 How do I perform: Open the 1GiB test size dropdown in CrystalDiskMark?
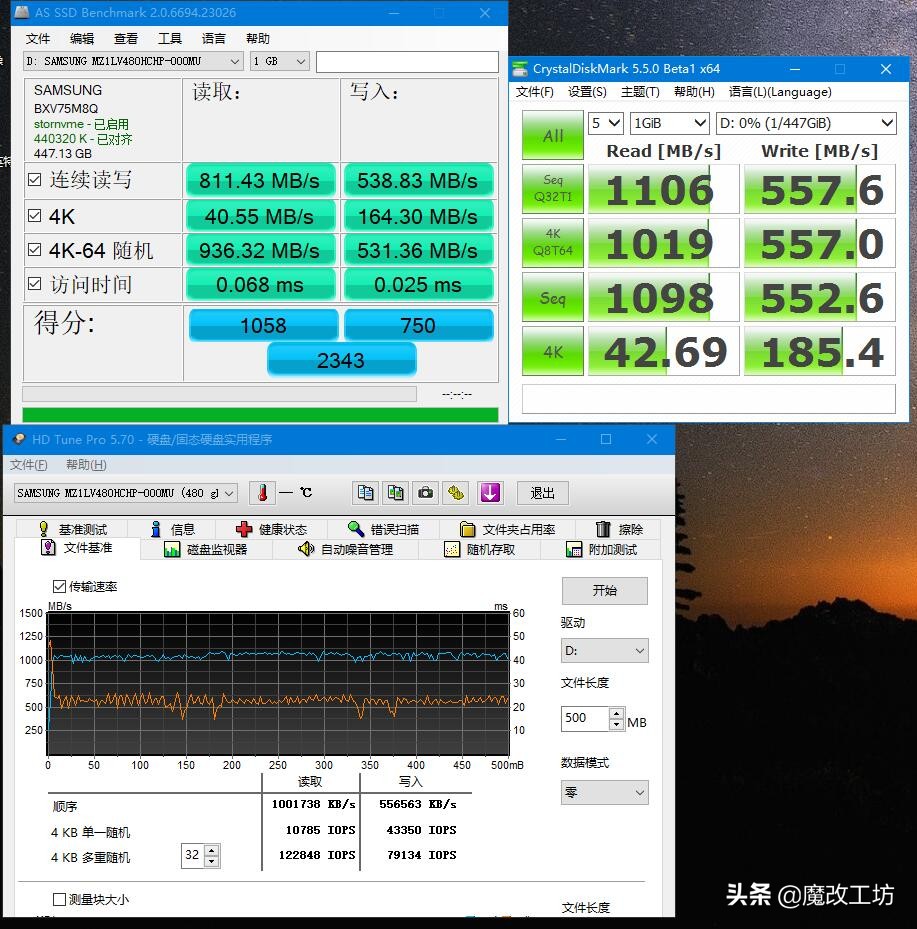coord(668,123)
